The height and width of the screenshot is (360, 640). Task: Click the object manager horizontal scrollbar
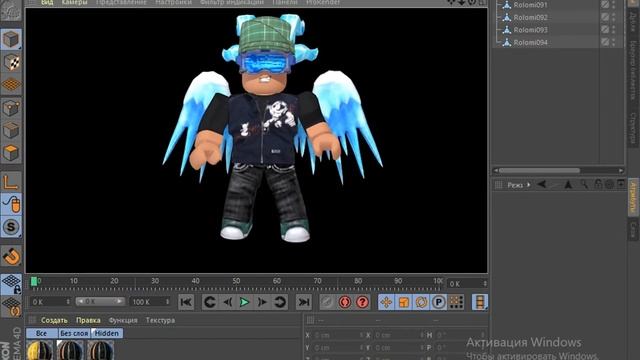[539, 171]
